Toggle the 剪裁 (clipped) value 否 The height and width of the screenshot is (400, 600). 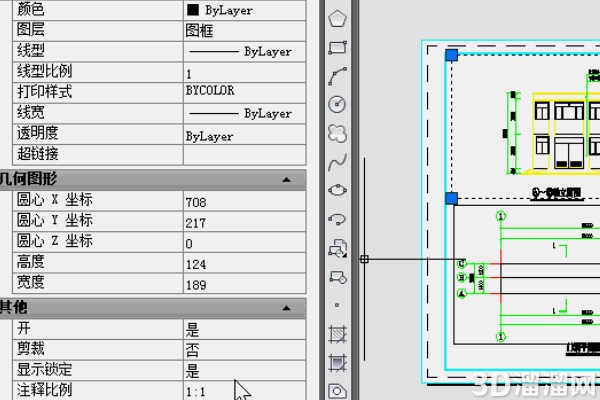(245, 350)
